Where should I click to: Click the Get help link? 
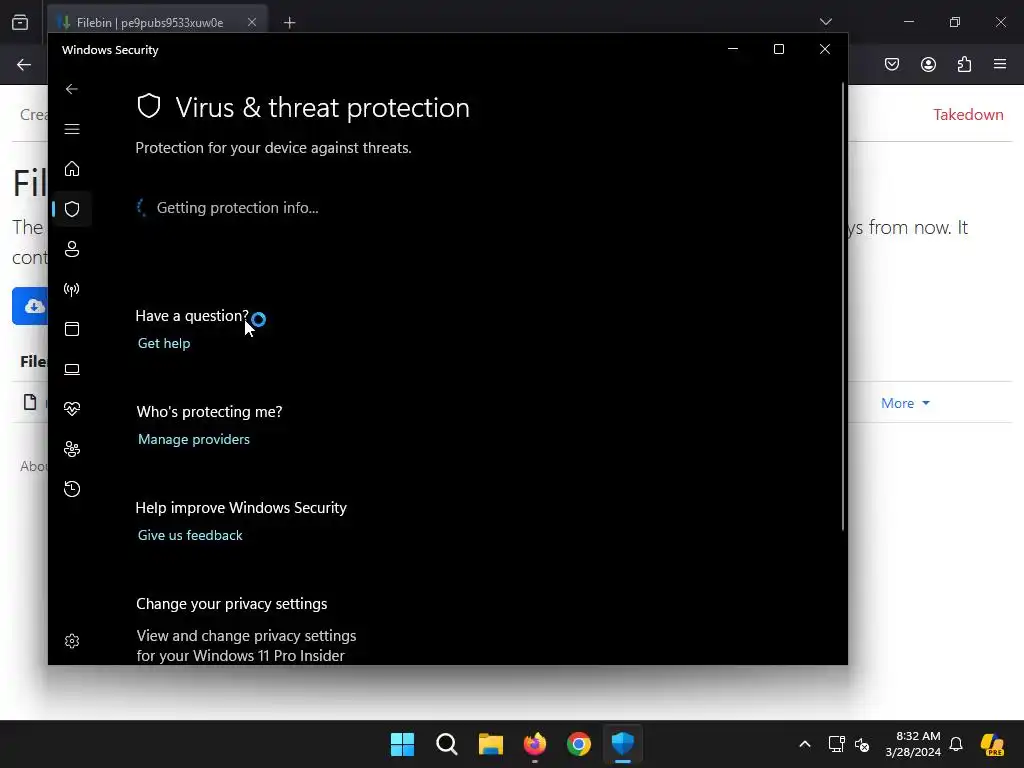tap(164, 344)
